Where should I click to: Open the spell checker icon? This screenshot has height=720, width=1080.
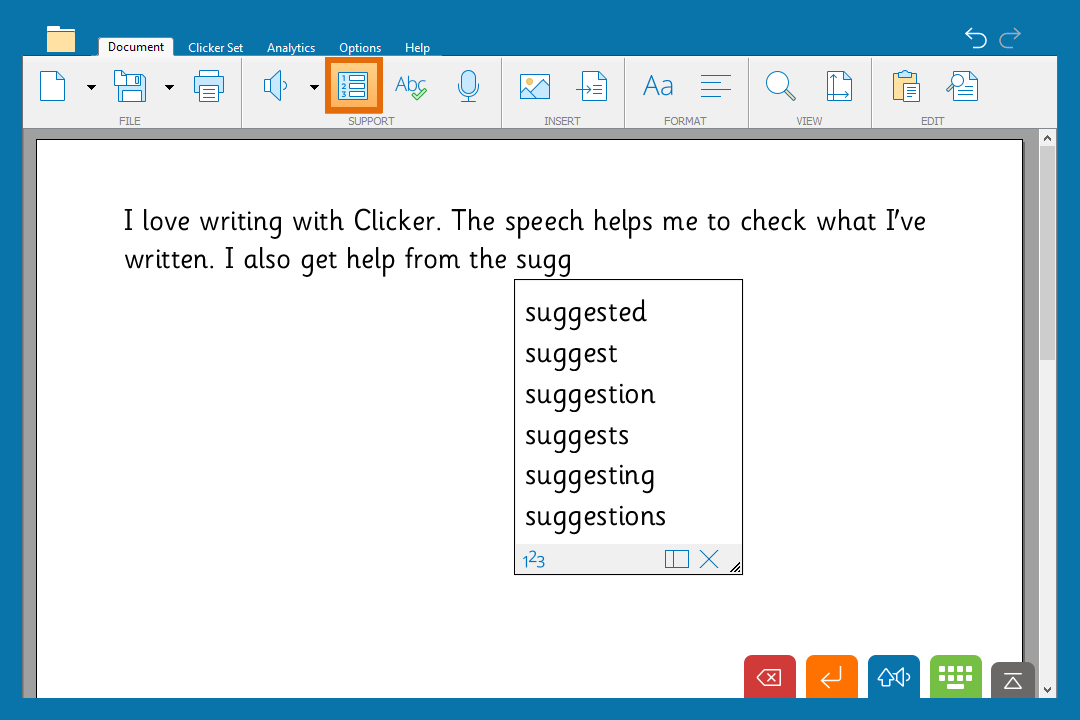pos(410,86)
